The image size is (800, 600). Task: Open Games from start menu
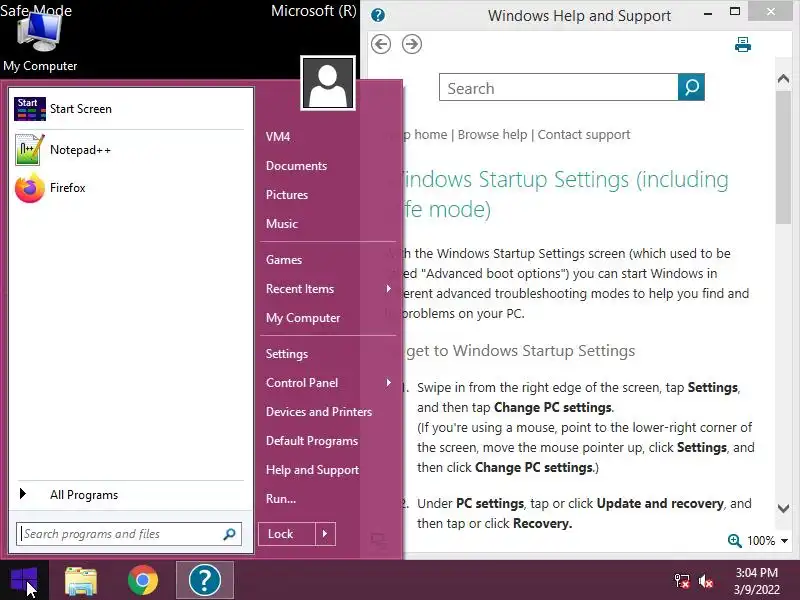(x=284, y=260)
